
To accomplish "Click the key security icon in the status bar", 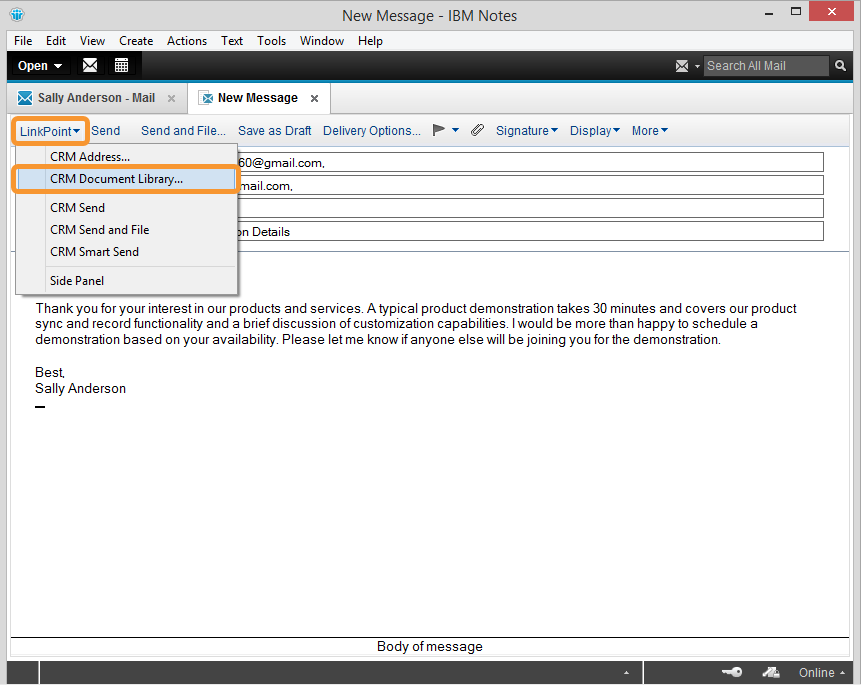I will (x=732, y=672).
